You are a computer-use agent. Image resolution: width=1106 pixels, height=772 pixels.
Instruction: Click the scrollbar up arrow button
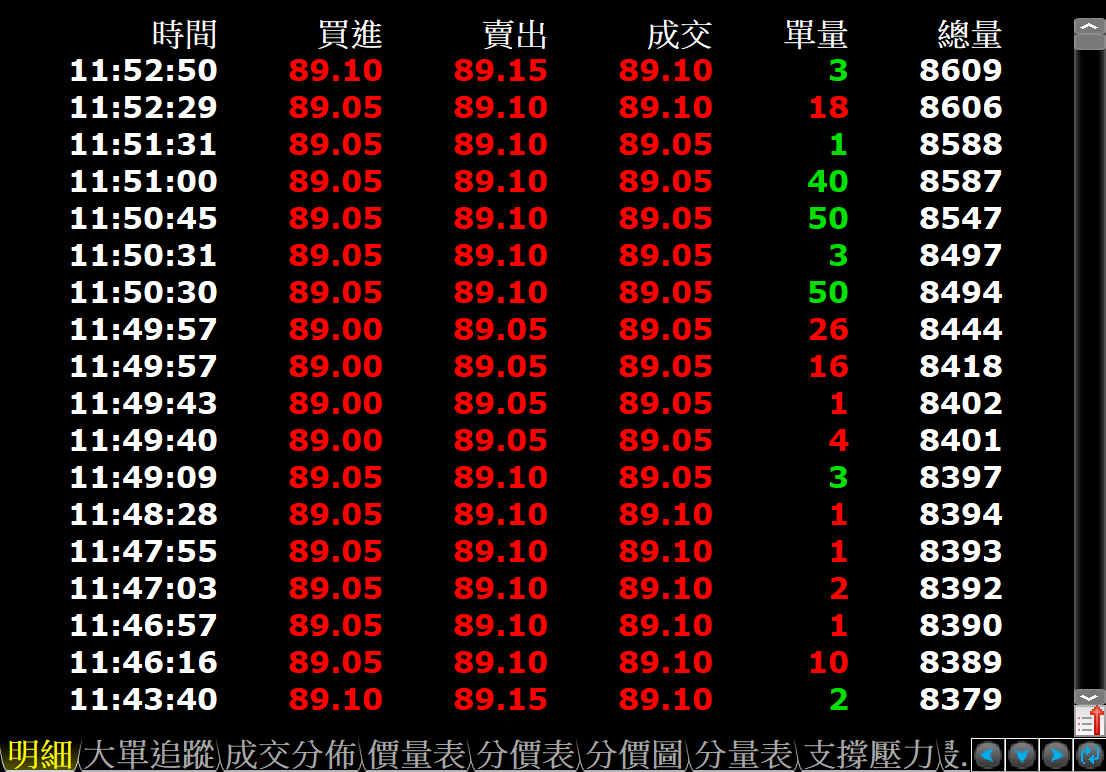pos(1090,27)
